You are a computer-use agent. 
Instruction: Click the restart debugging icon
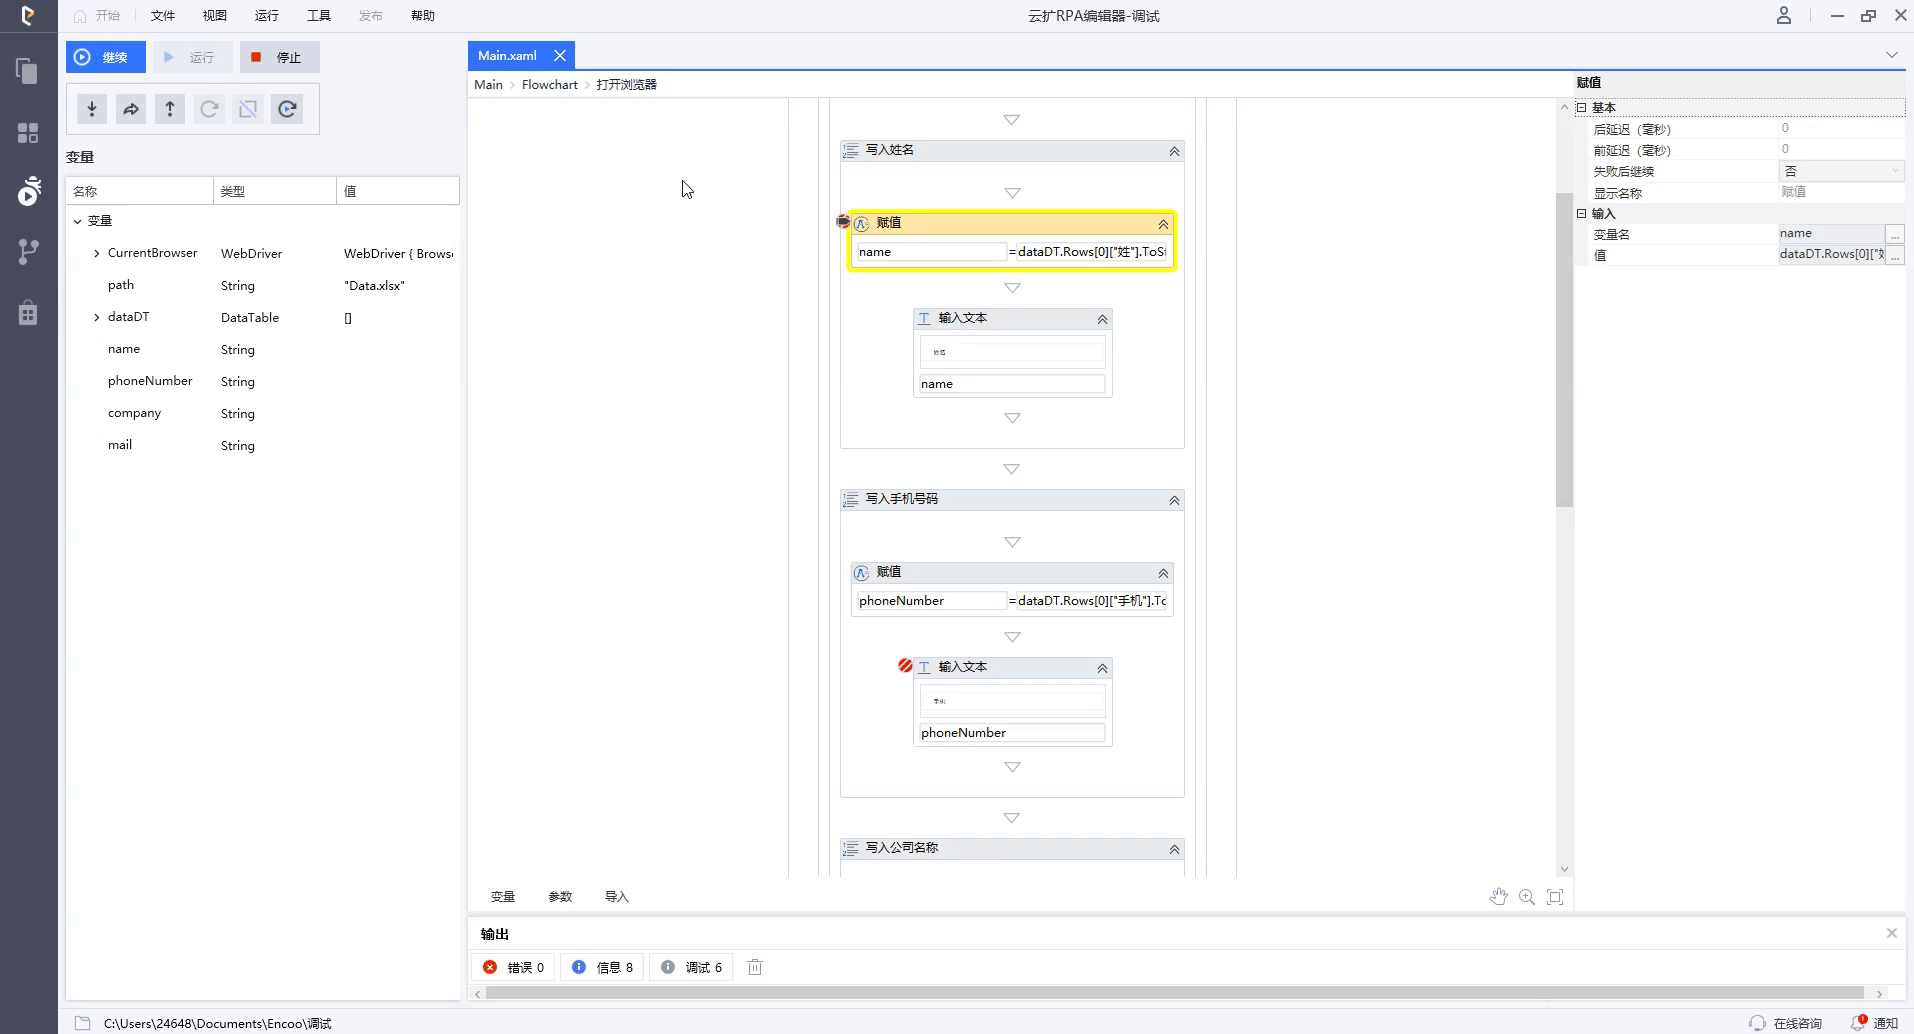pos(288,109)
